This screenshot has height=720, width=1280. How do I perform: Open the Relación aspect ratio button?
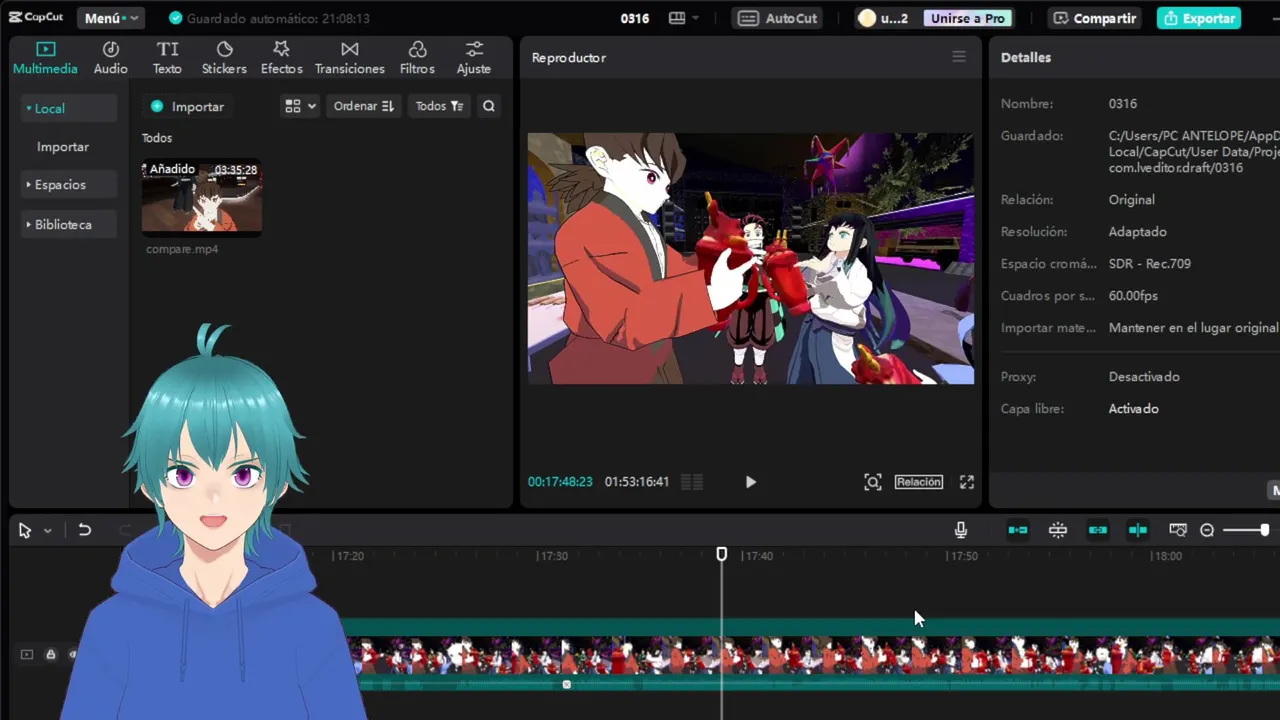coord(918,482)
